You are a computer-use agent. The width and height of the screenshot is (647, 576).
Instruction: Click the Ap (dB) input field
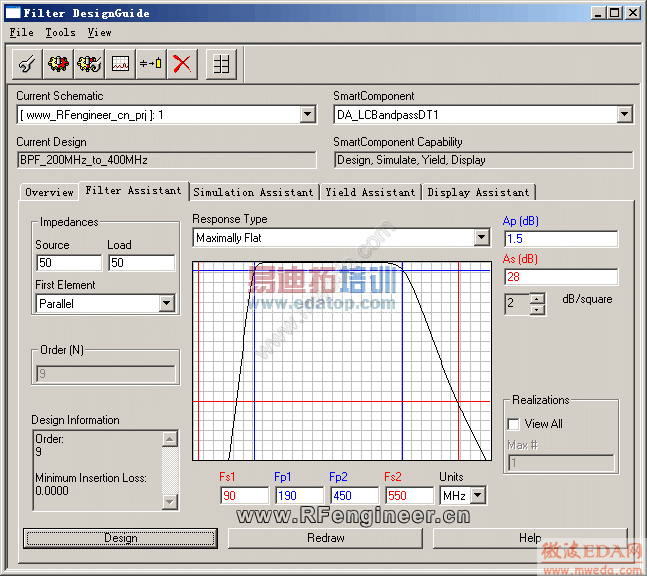pyautogui.click(x=561, y=239)
